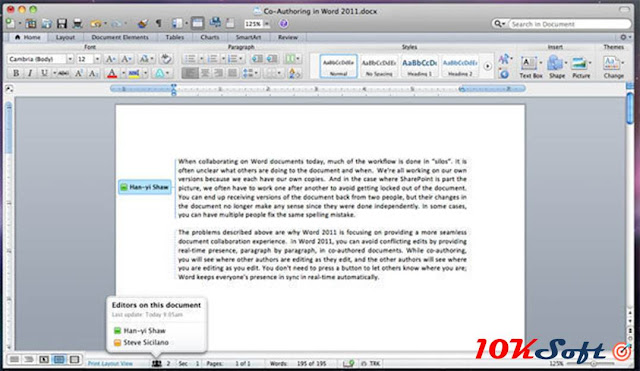The width and height of the screenshot is (640, 371).
Task: Toggle Bold formatting
Action: coord(16,73)
